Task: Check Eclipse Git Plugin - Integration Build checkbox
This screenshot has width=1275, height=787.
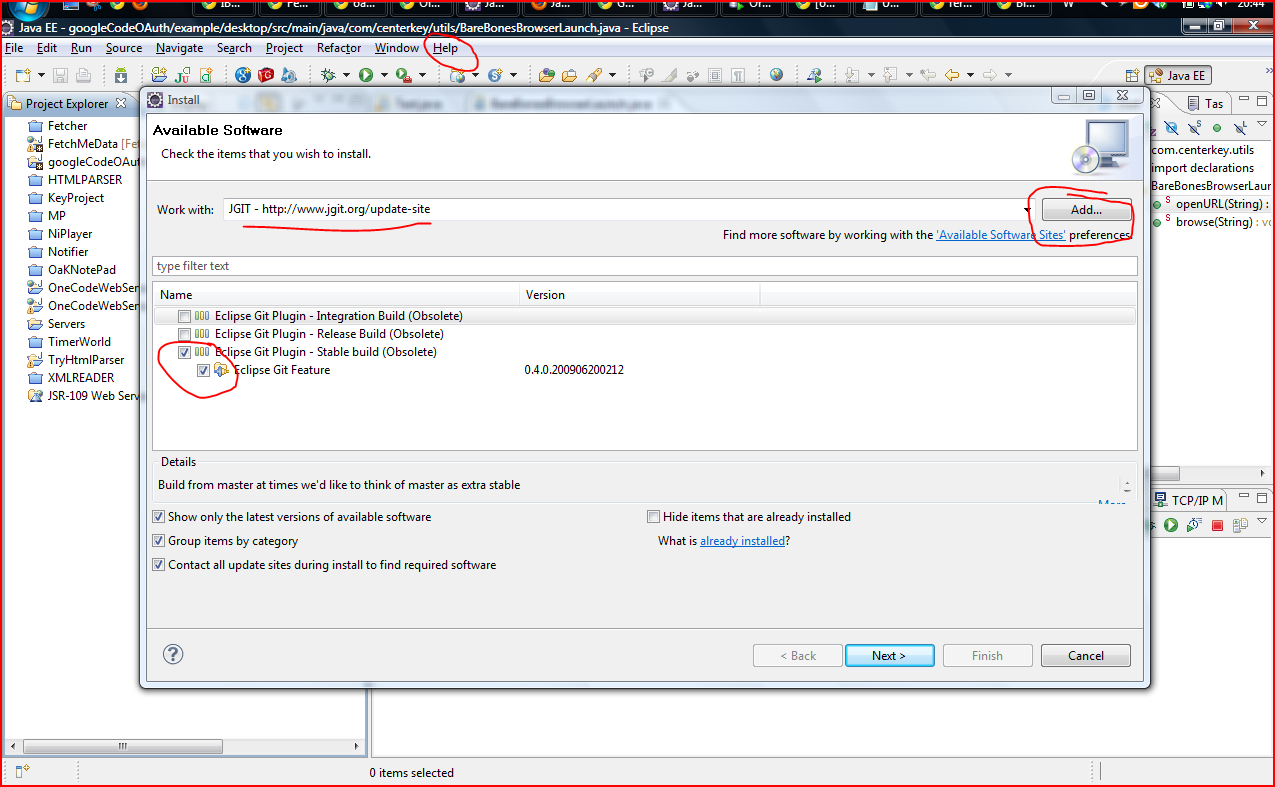Action: pos(184,316)
